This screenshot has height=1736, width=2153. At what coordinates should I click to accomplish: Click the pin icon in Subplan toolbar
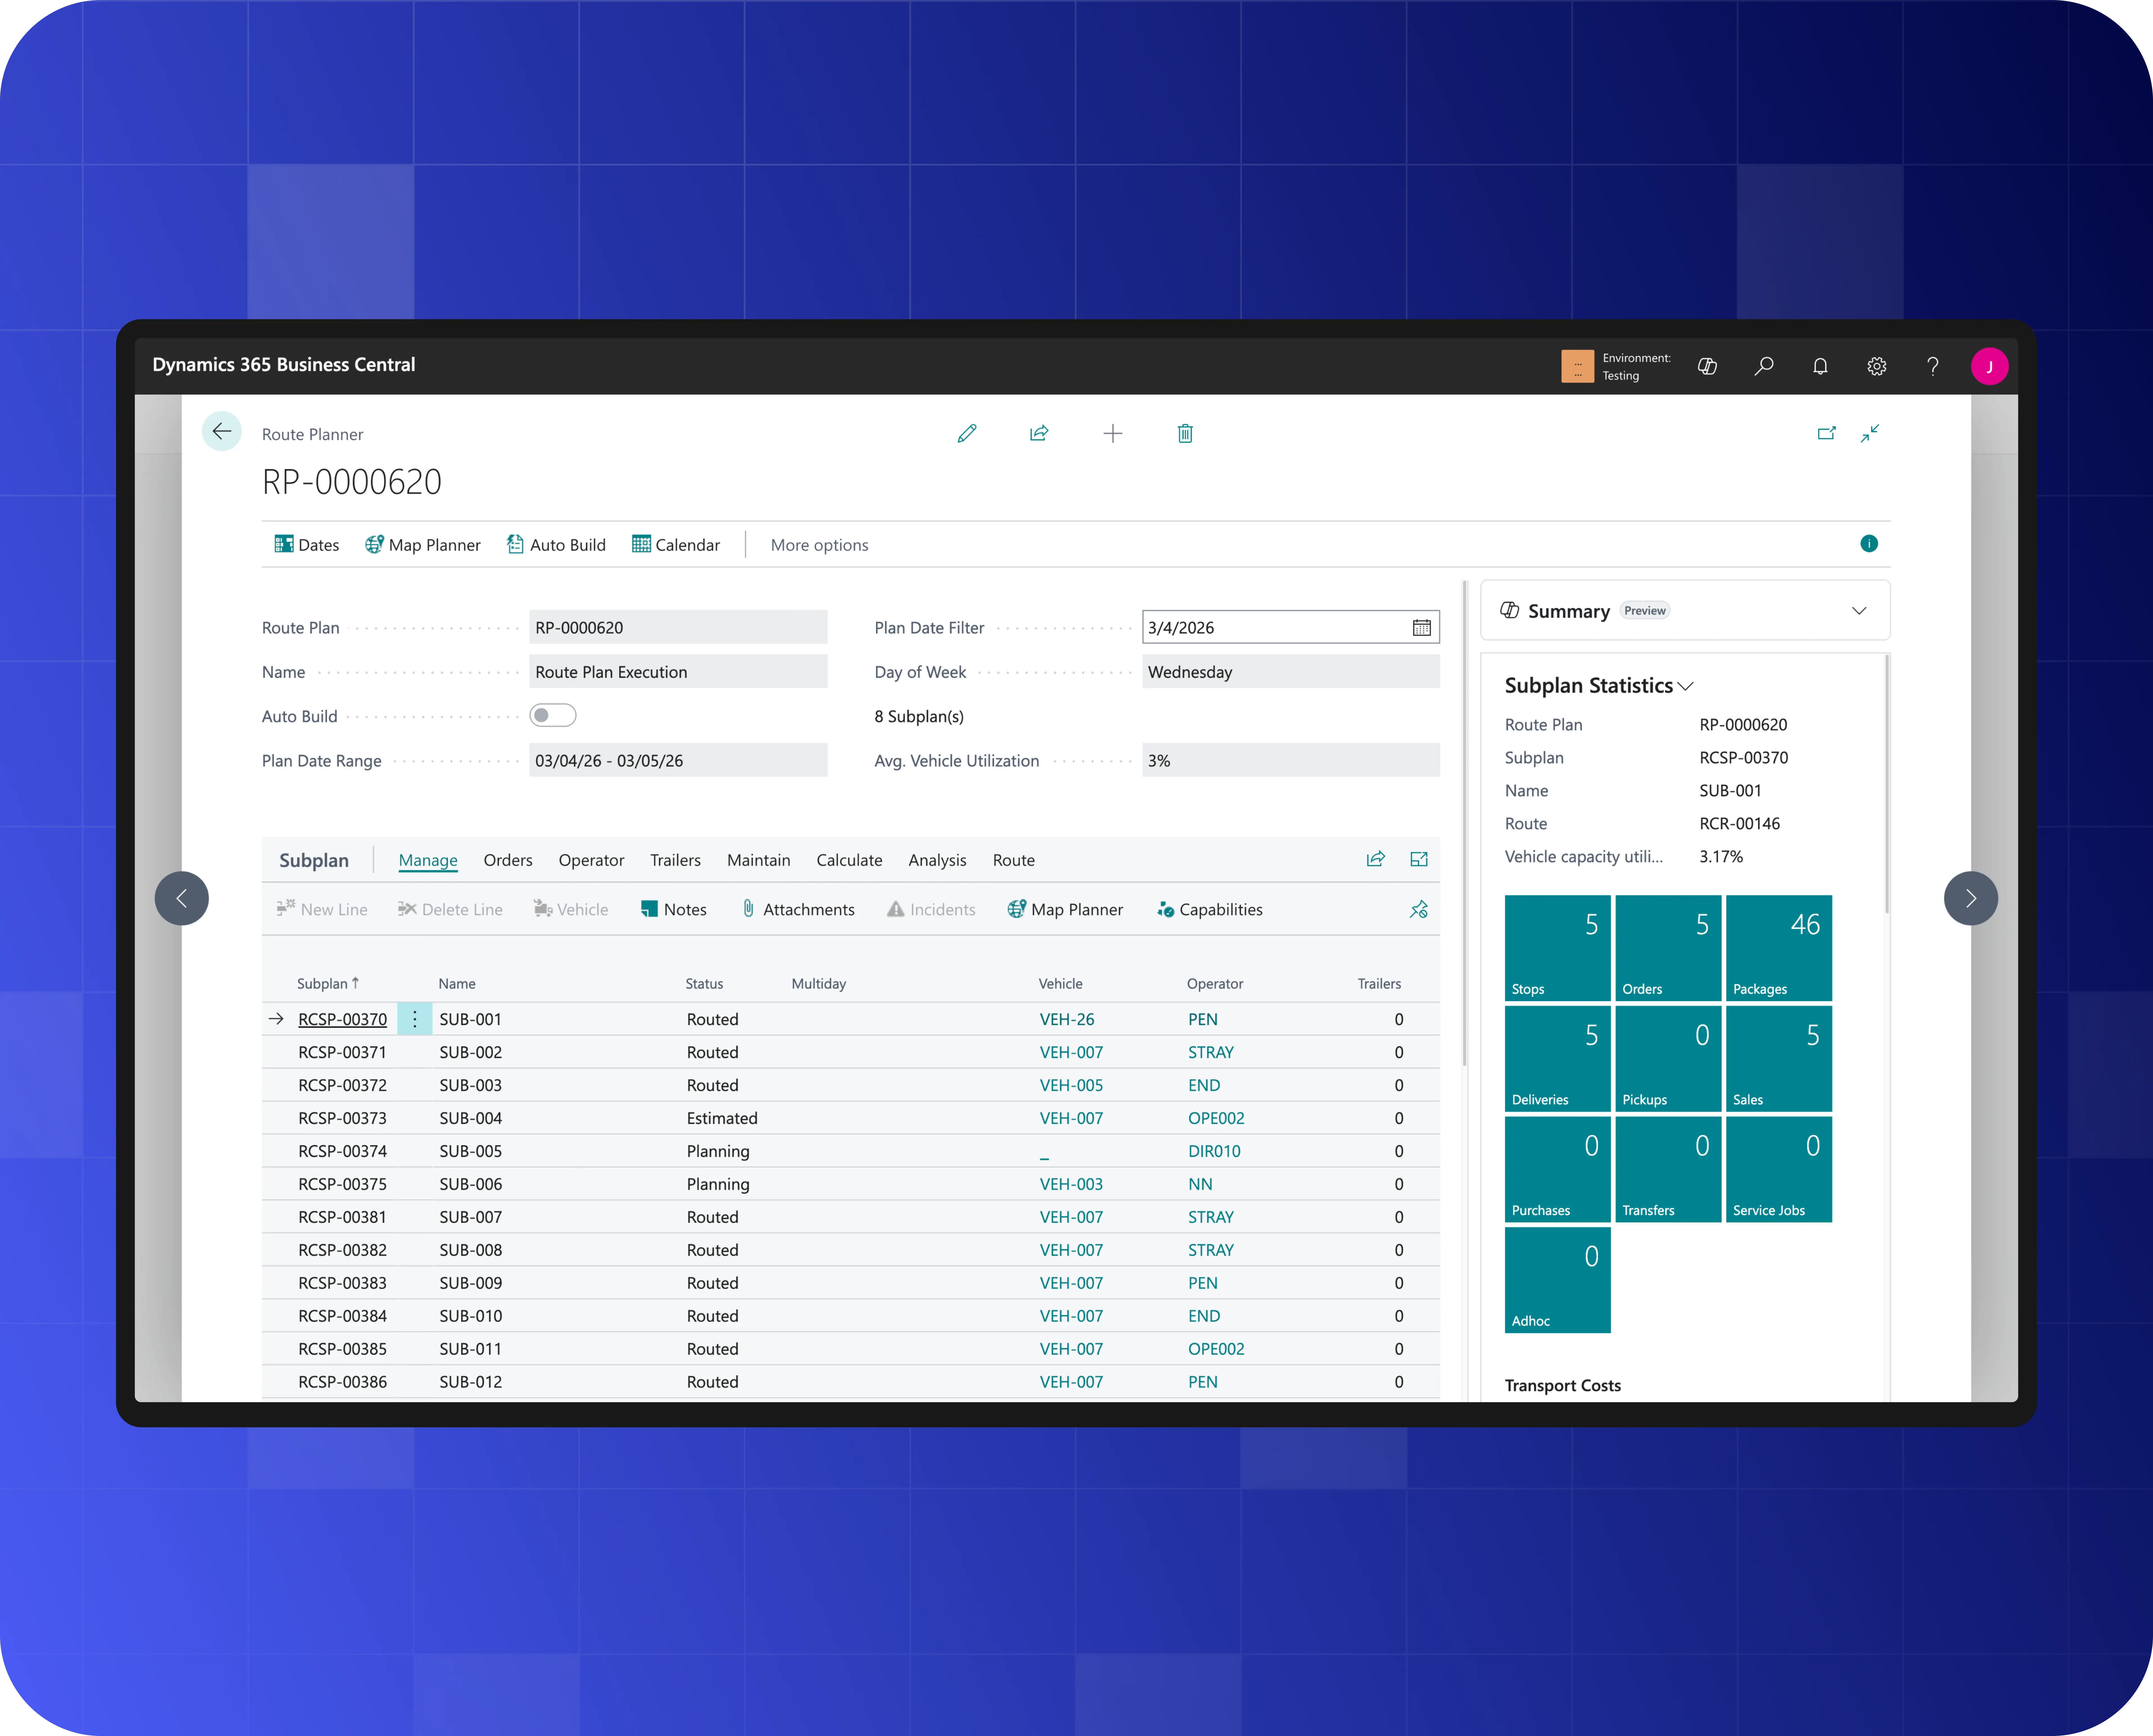[1419, 909]
